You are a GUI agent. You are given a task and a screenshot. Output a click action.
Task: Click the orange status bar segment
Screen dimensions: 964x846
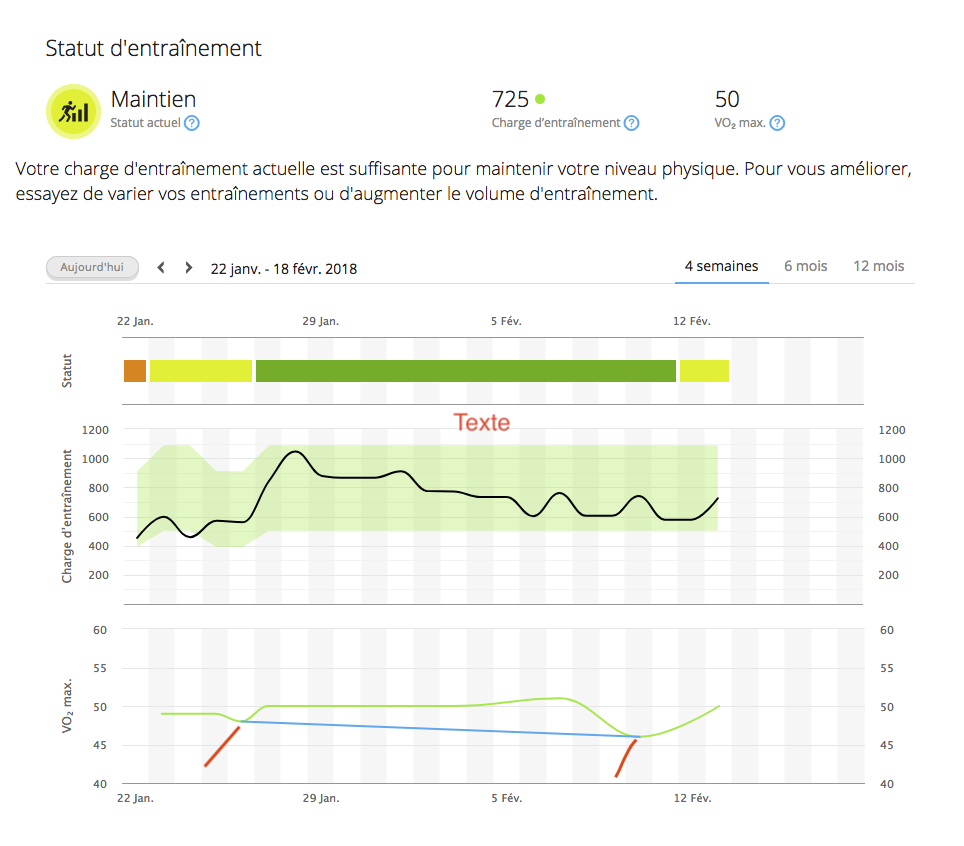[135, 371]
